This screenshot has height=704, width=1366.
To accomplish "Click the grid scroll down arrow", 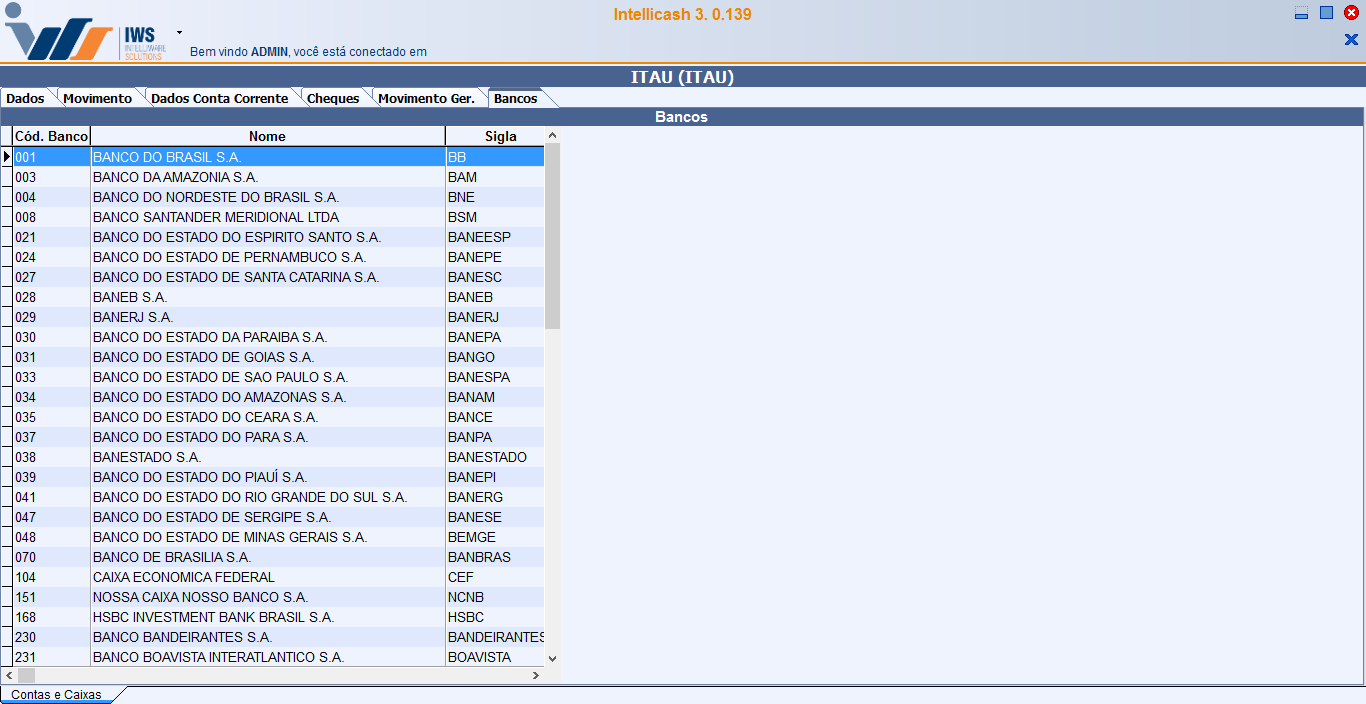I will [x=552, y=659].
